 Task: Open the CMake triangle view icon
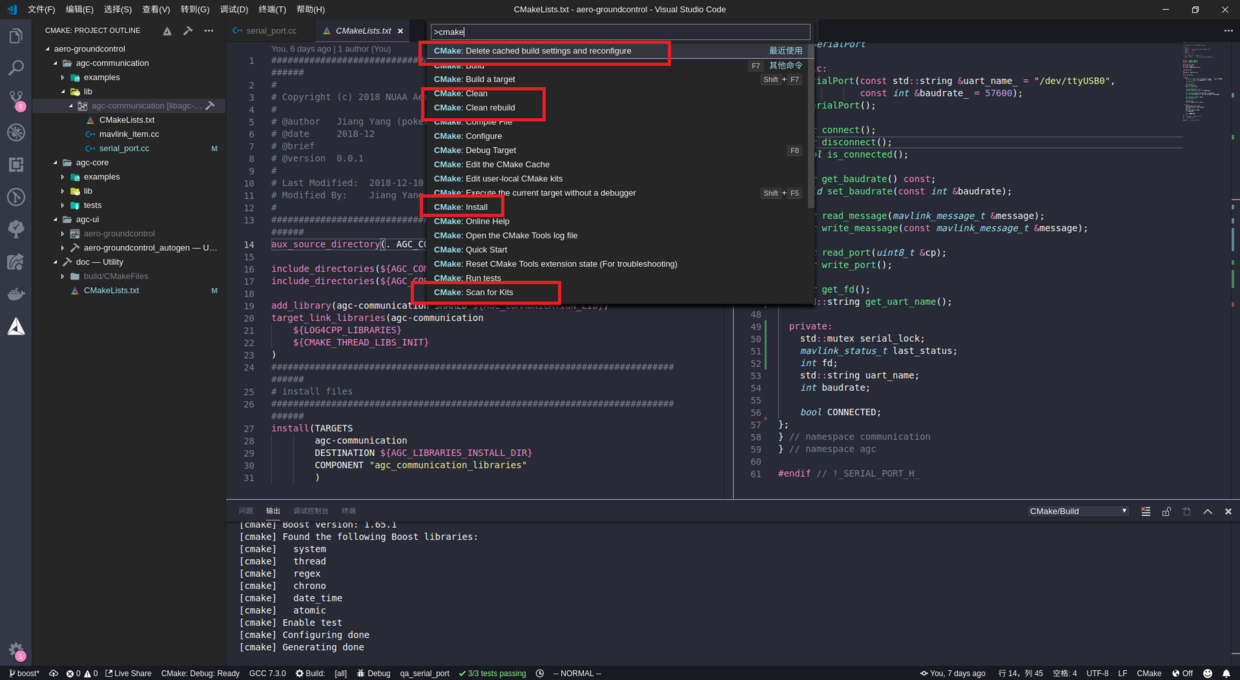pyautogui.click(x=16, y=327)
